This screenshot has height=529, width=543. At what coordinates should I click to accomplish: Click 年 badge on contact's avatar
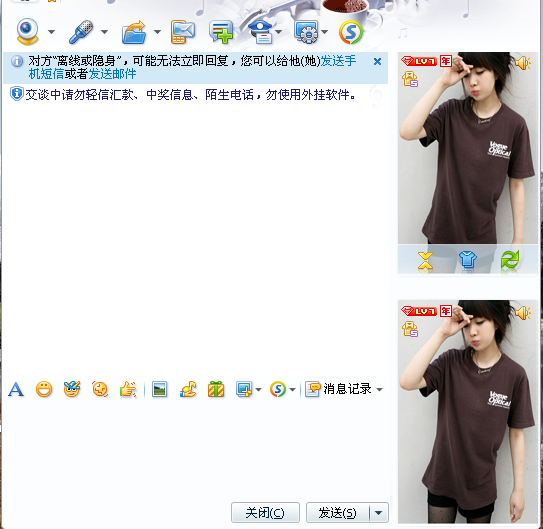(446, 61)
